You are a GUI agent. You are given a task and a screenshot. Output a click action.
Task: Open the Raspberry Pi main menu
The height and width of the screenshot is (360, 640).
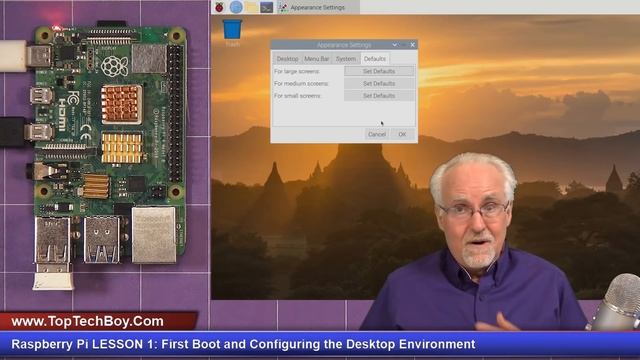tap(220, 7)
